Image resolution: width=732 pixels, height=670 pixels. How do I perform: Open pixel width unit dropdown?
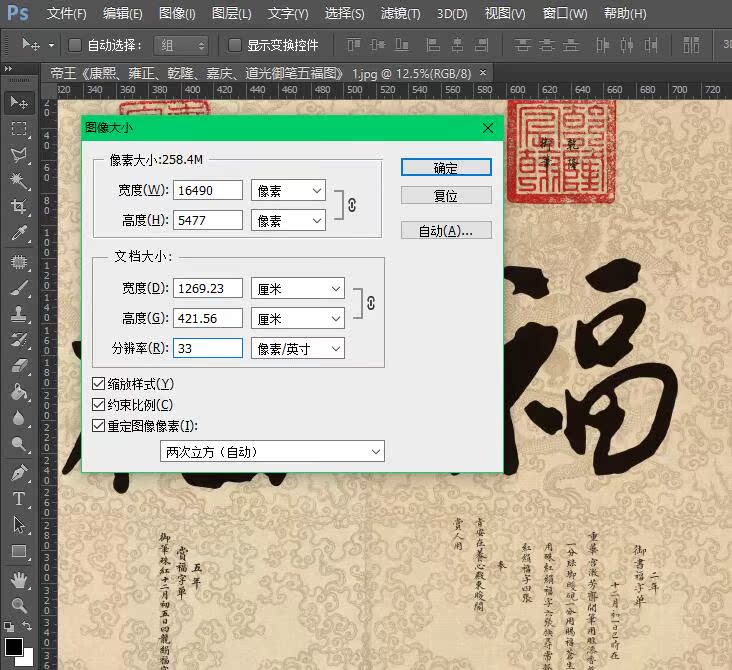click(x=288, y=190)
